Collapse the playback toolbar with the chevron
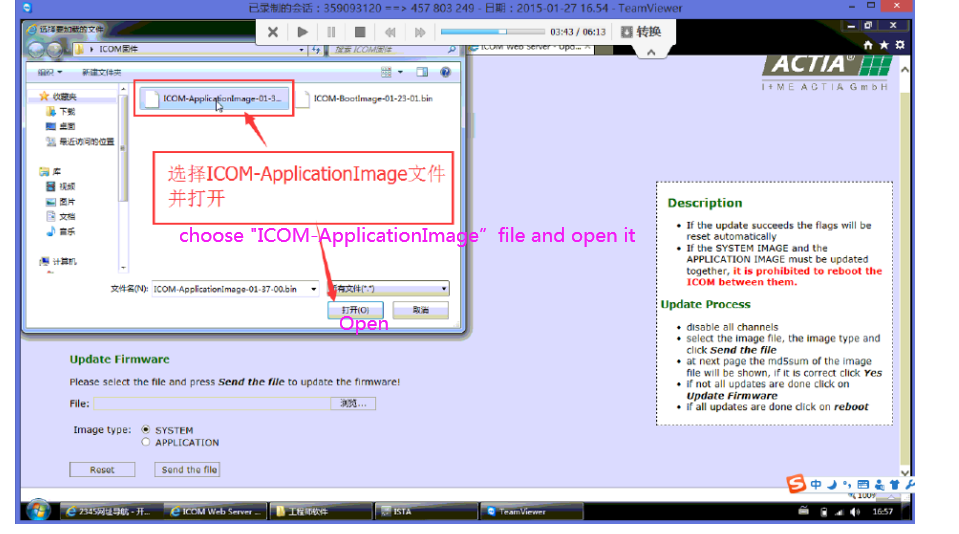Viewport: 959px width, 534px height. tap(651, 52)
